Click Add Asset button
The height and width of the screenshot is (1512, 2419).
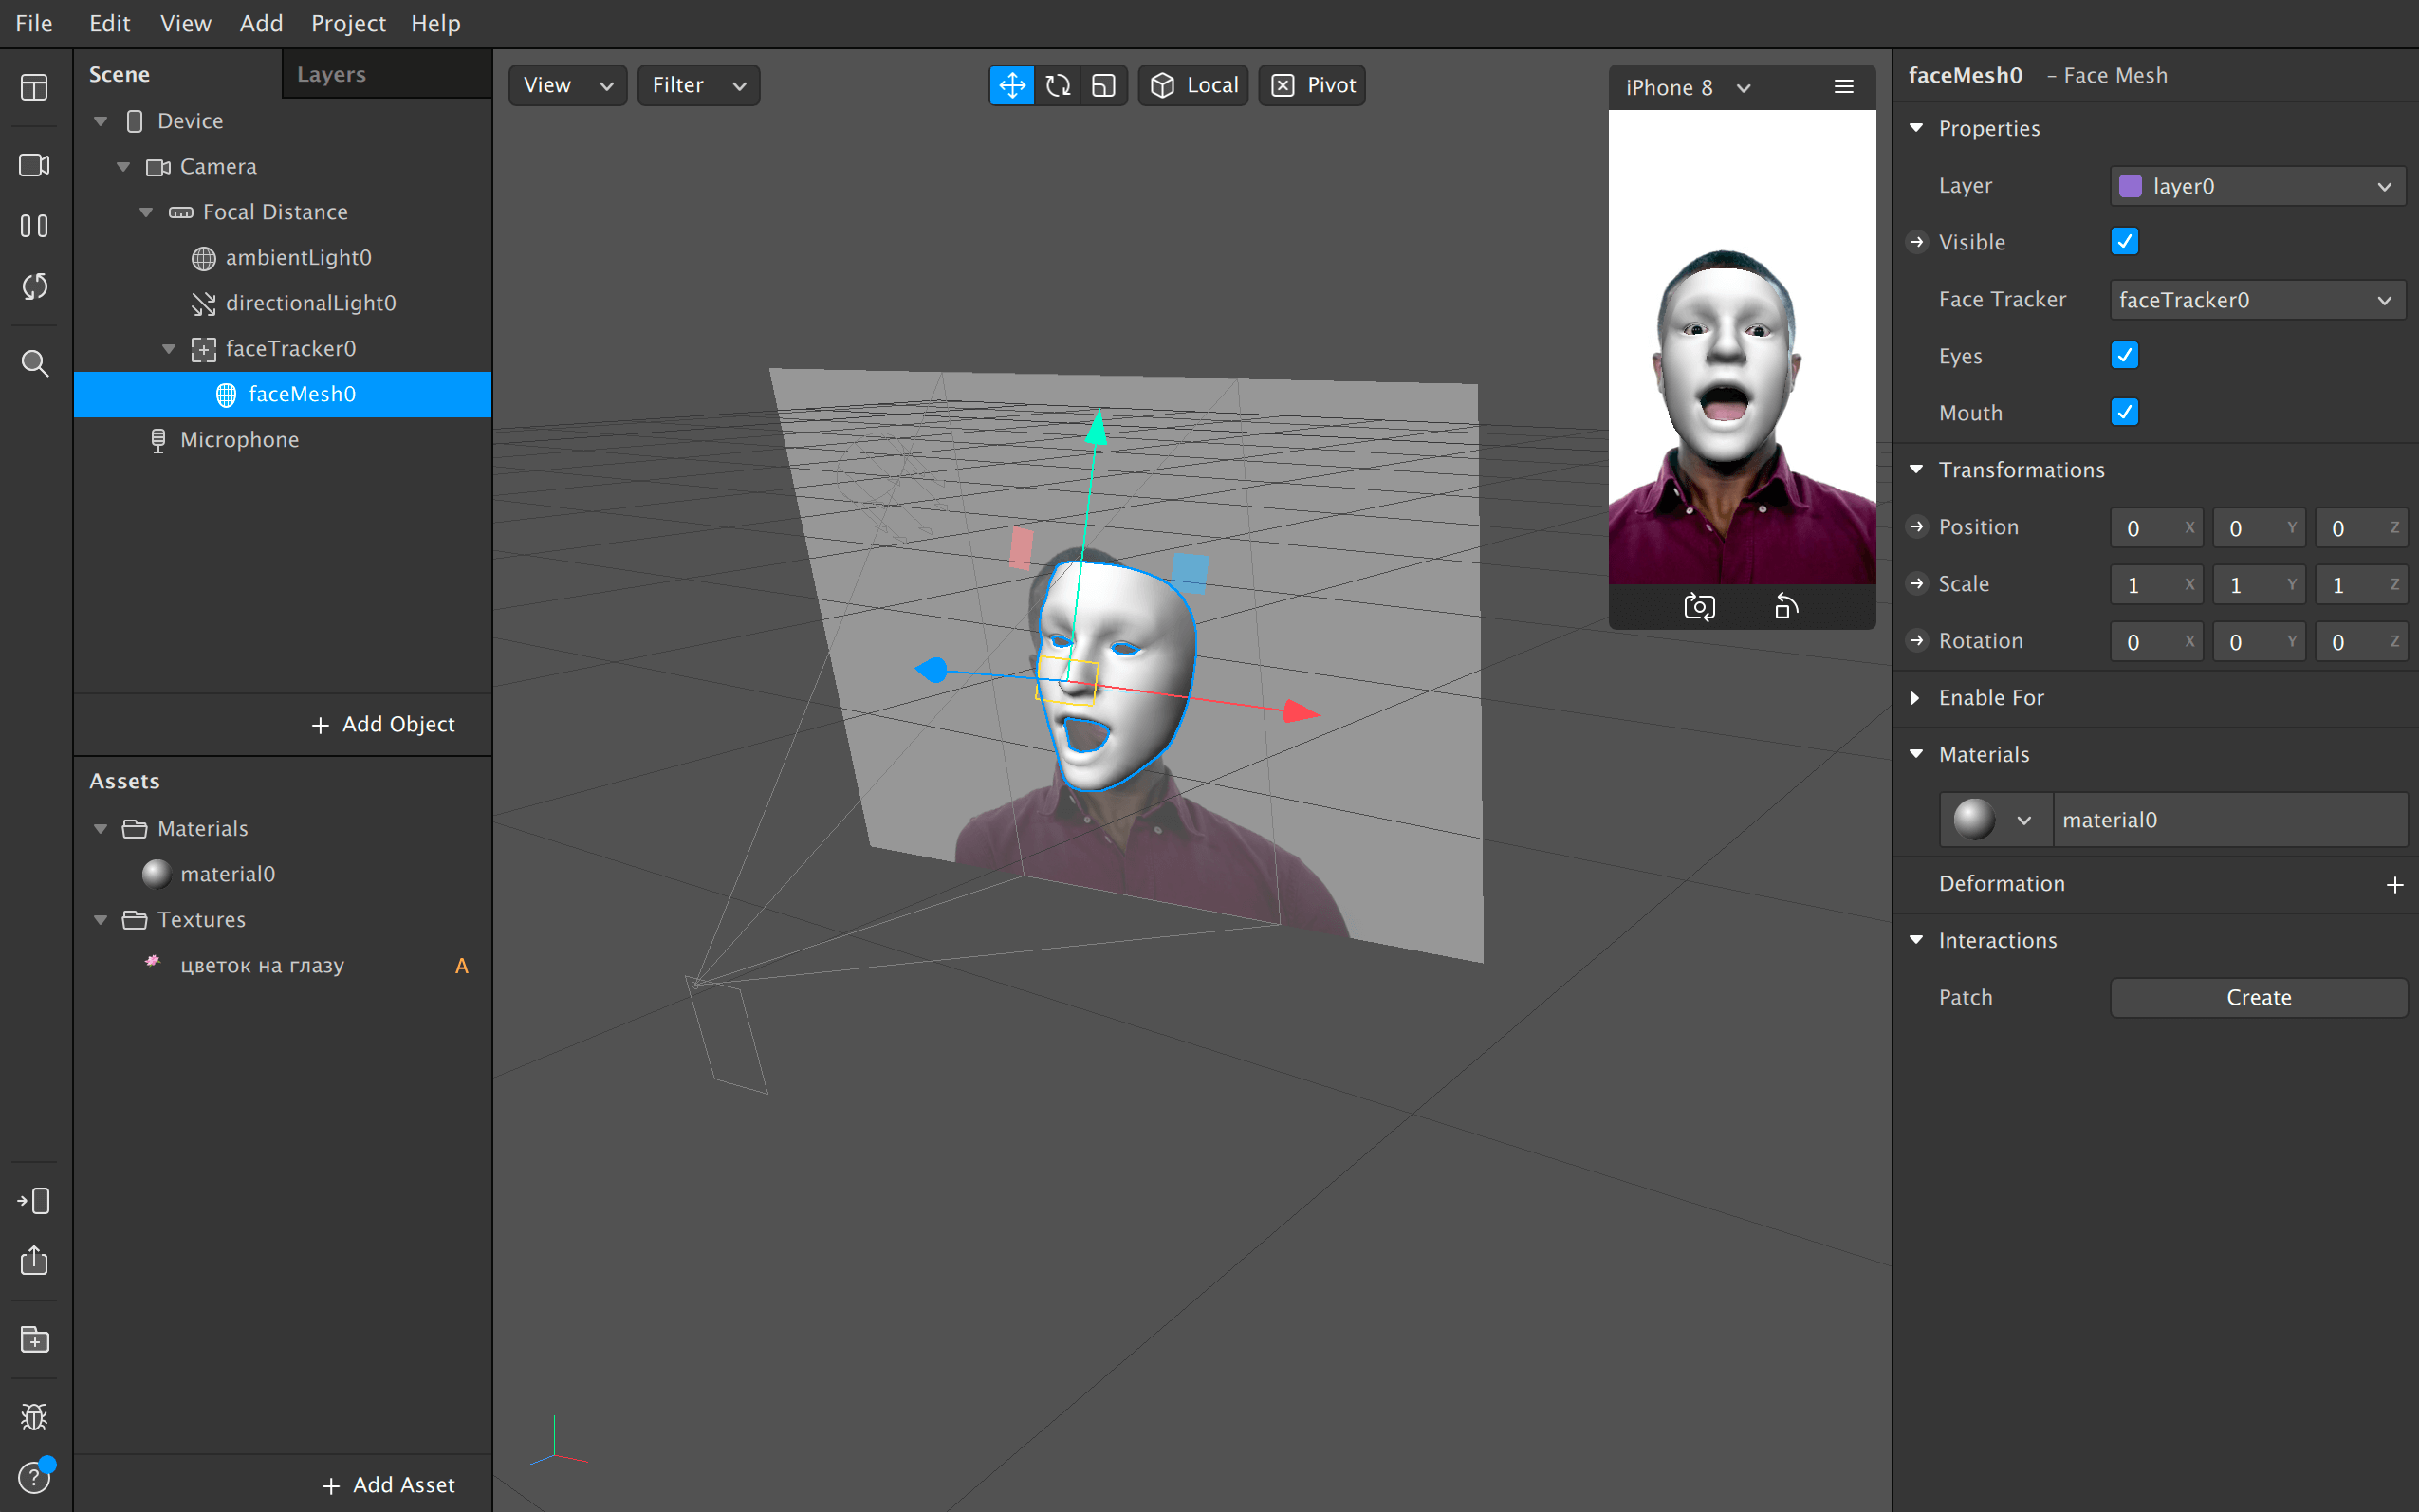389,1486
